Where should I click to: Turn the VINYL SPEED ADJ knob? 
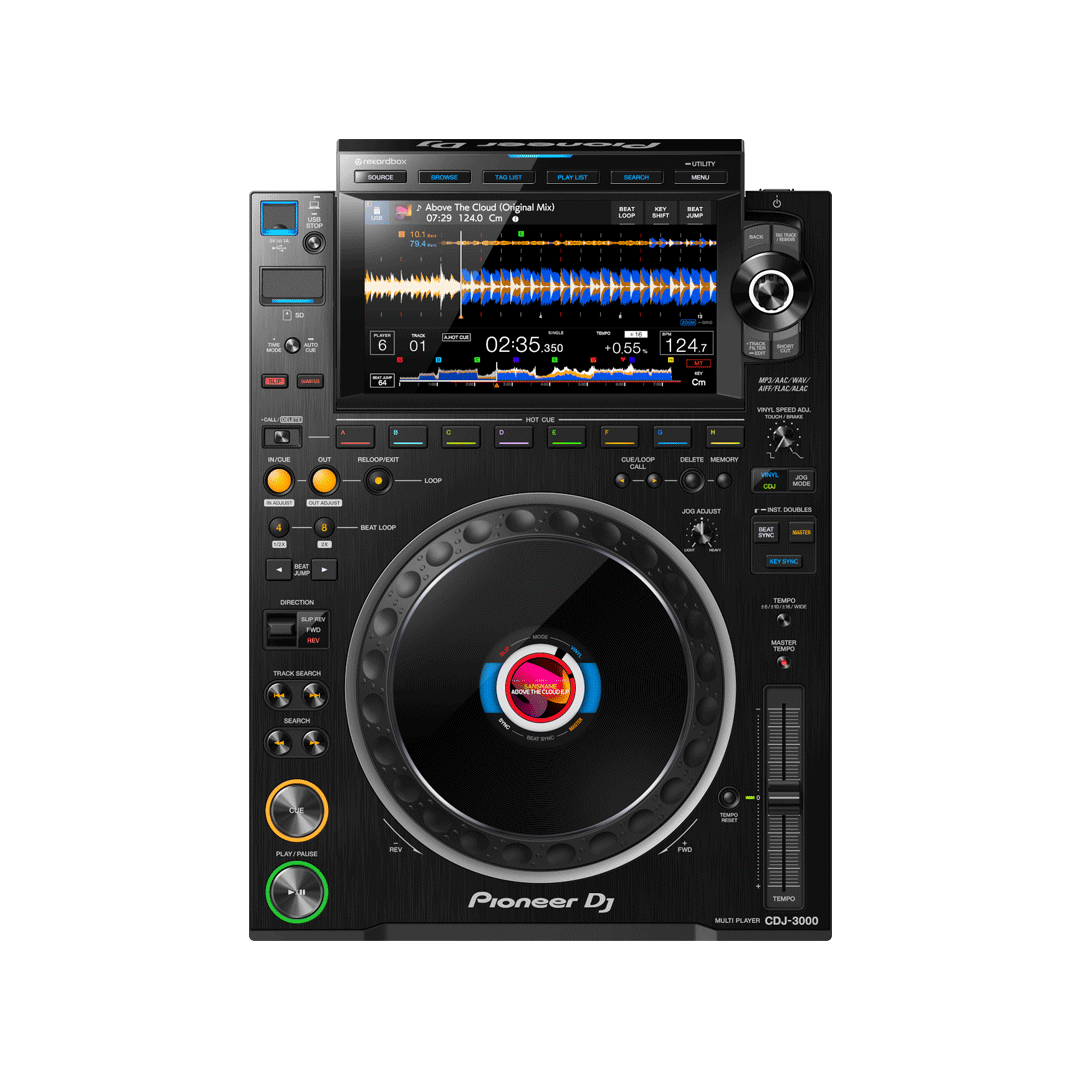[783, 437]
